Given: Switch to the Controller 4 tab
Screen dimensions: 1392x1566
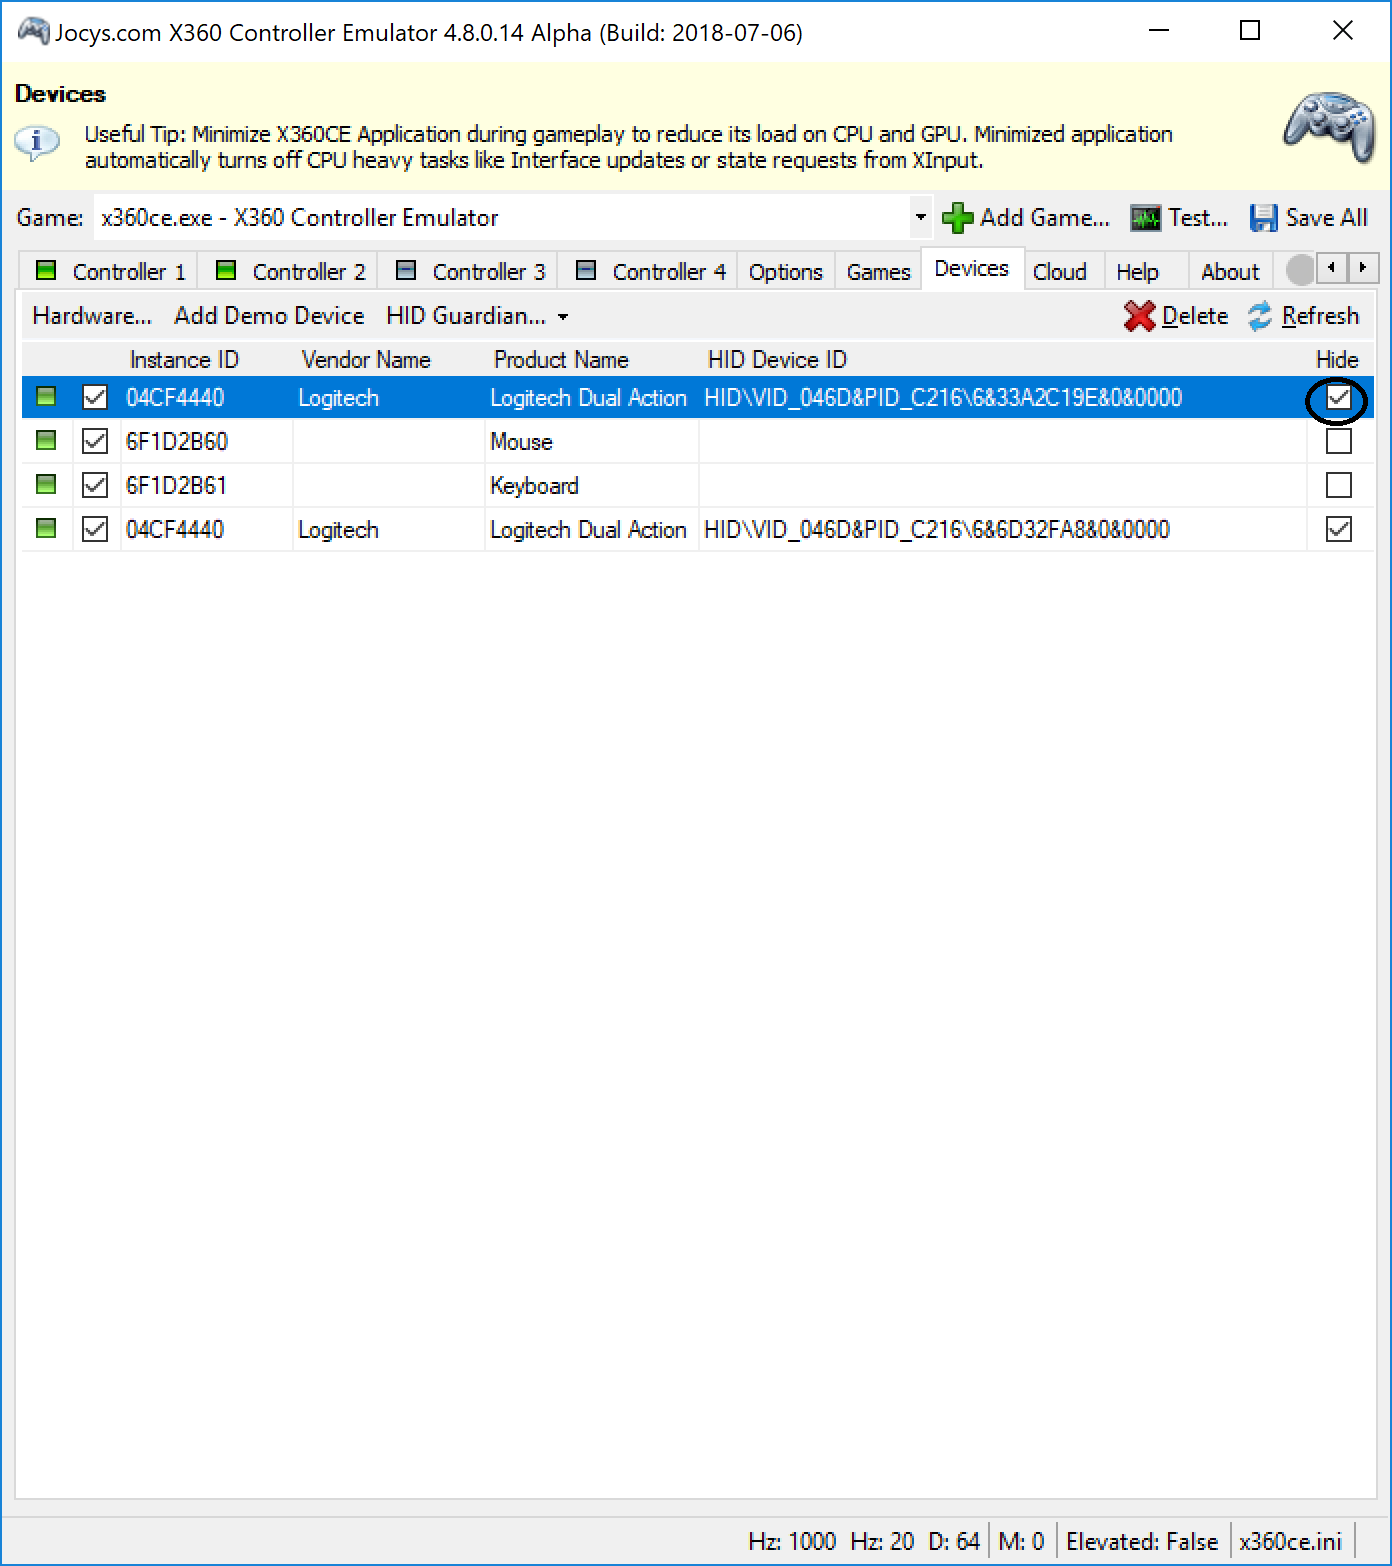Looking at the screenshot, I should click(x=649, y=271).
